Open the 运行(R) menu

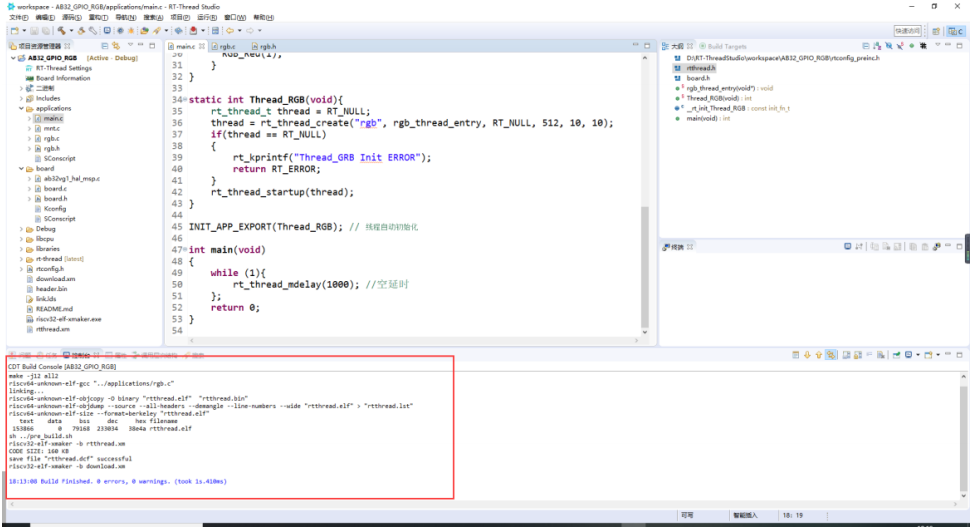[207, 17]
